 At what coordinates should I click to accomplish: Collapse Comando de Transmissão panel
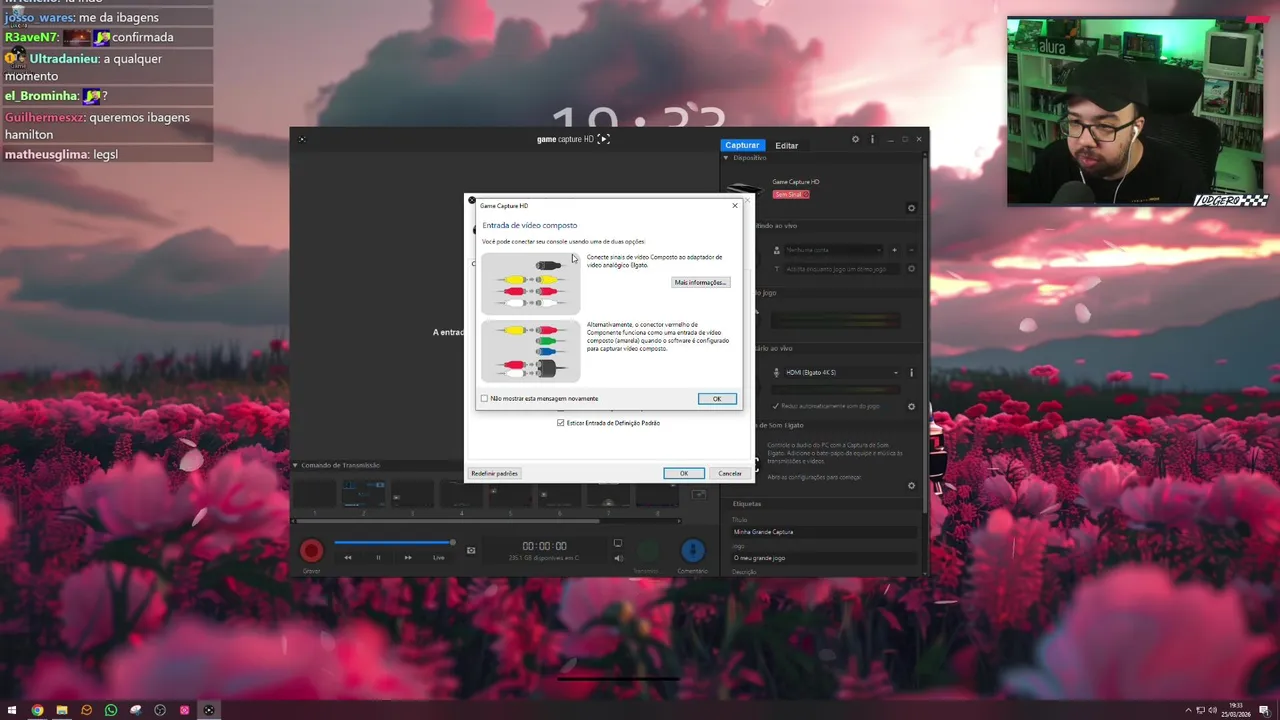click(x=295, y=465)
